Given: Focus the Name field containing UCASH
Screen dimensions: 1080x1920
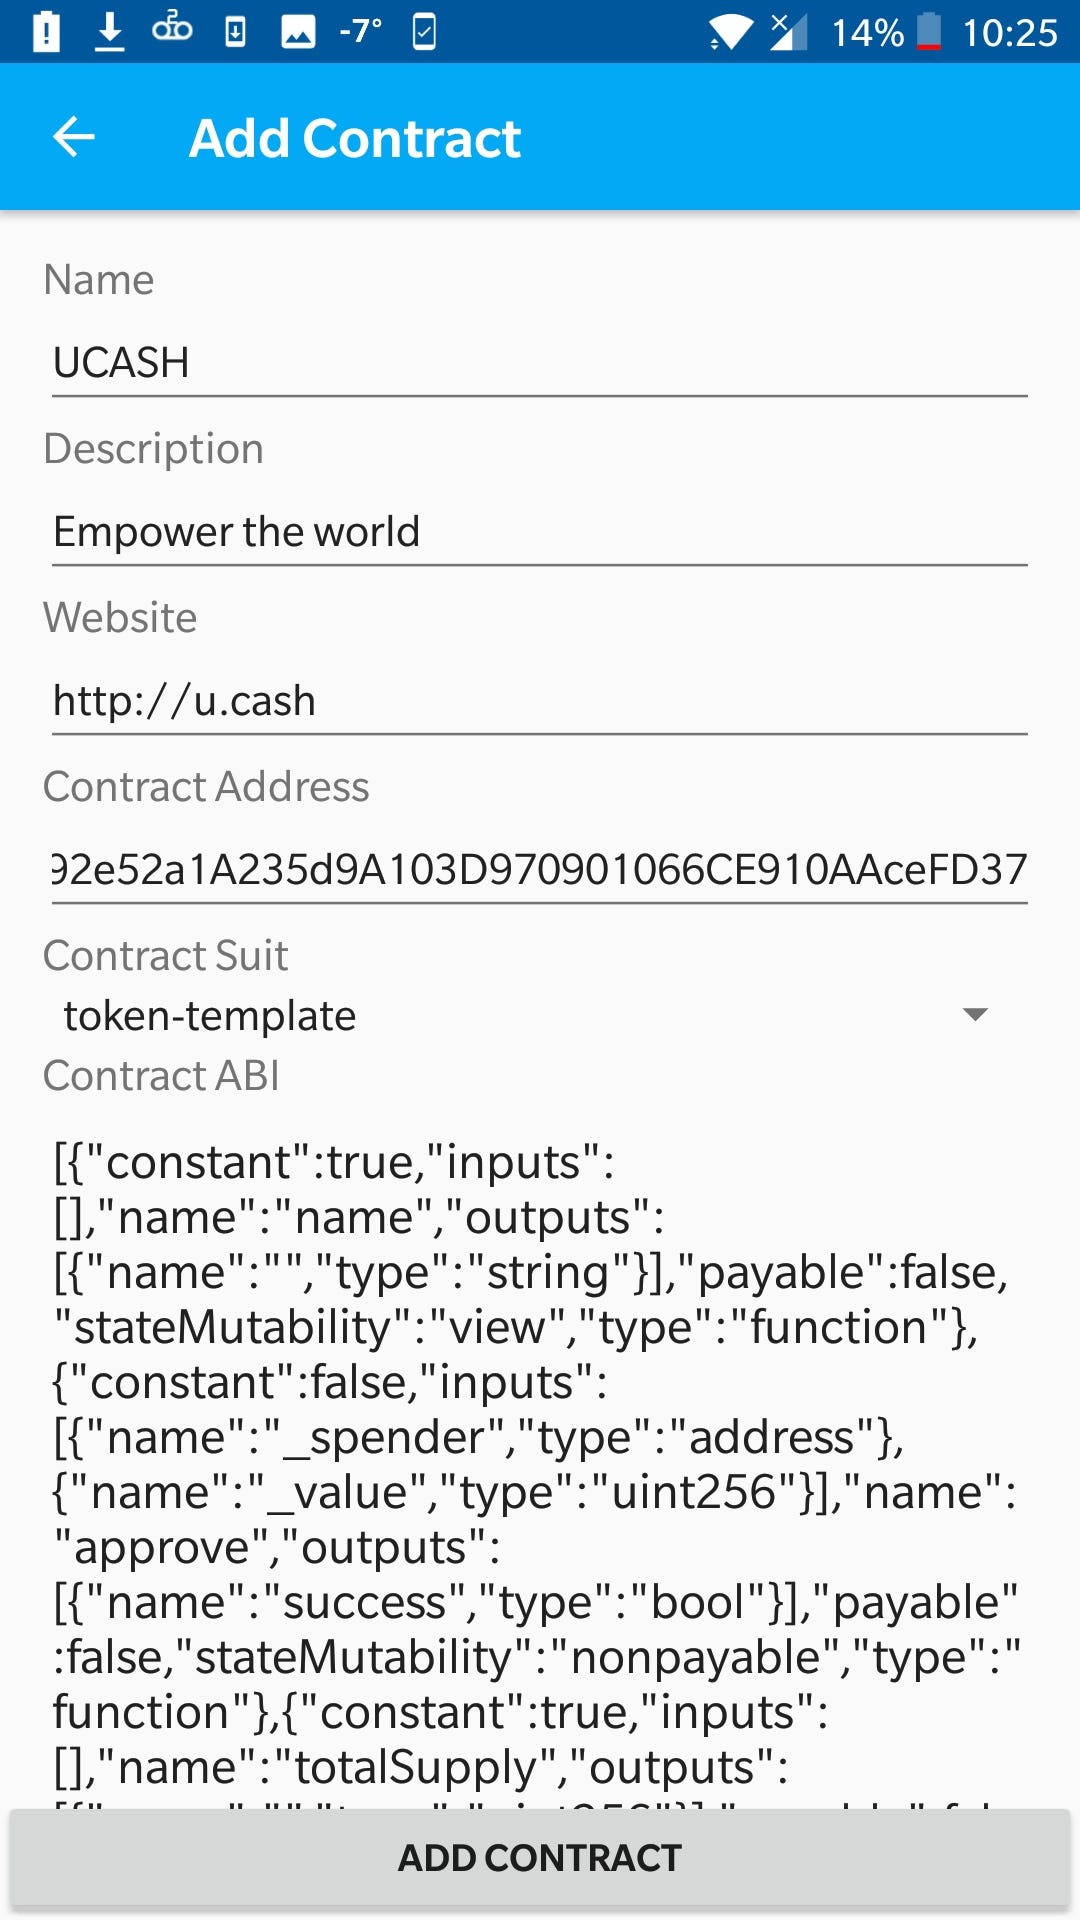Looking at the screenshot, I should click(x=540, y=363).
